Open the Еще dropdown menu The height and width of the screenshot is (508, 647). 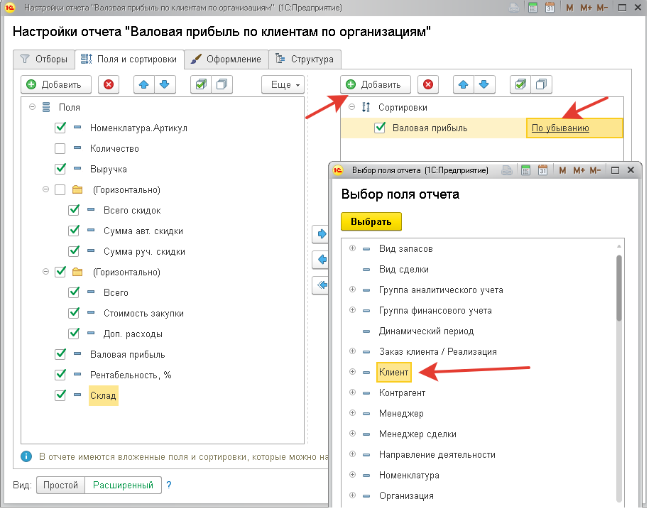(x=282, y=85)
